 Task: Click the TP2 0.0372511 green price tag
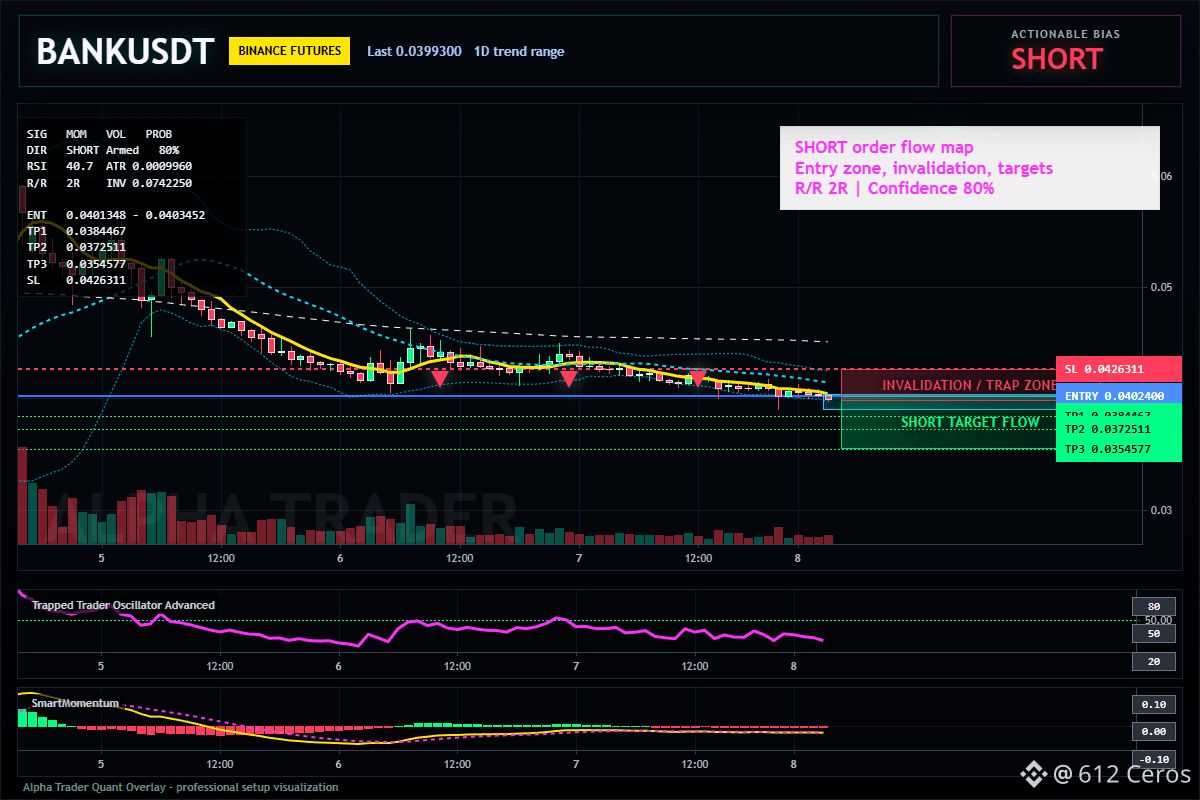coord(1119,429)
